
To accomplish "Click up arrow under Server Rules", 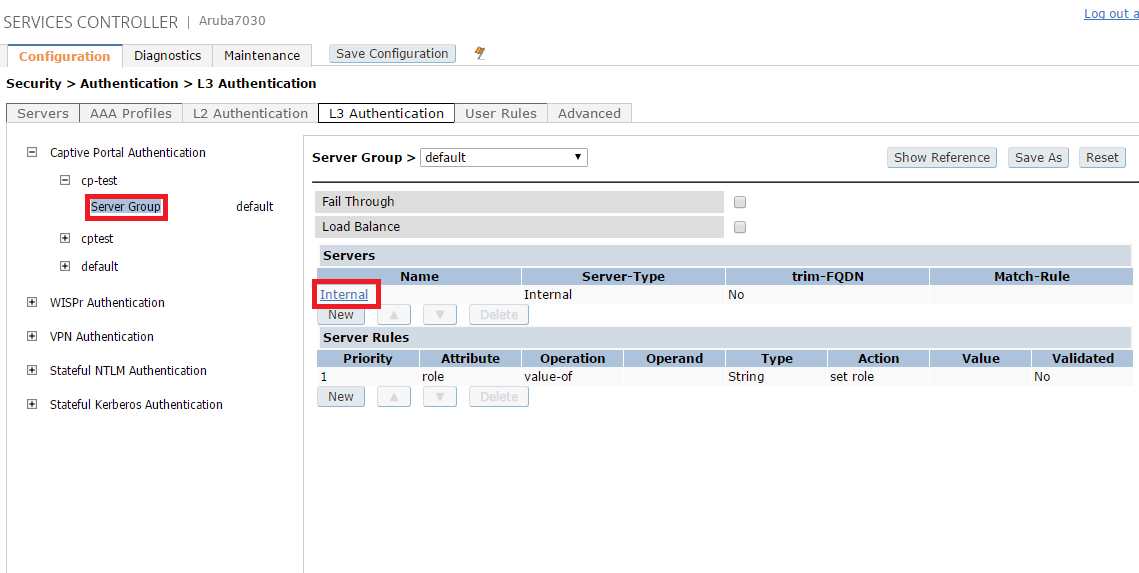I will click(x=394, y=397).
